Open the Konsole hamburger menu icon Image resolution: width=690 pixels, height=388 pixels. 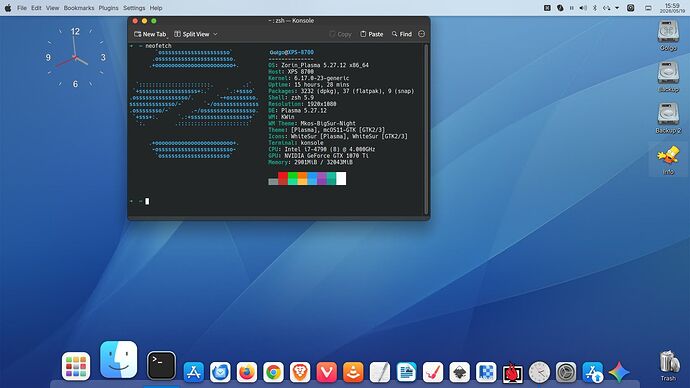coord(422,34)
